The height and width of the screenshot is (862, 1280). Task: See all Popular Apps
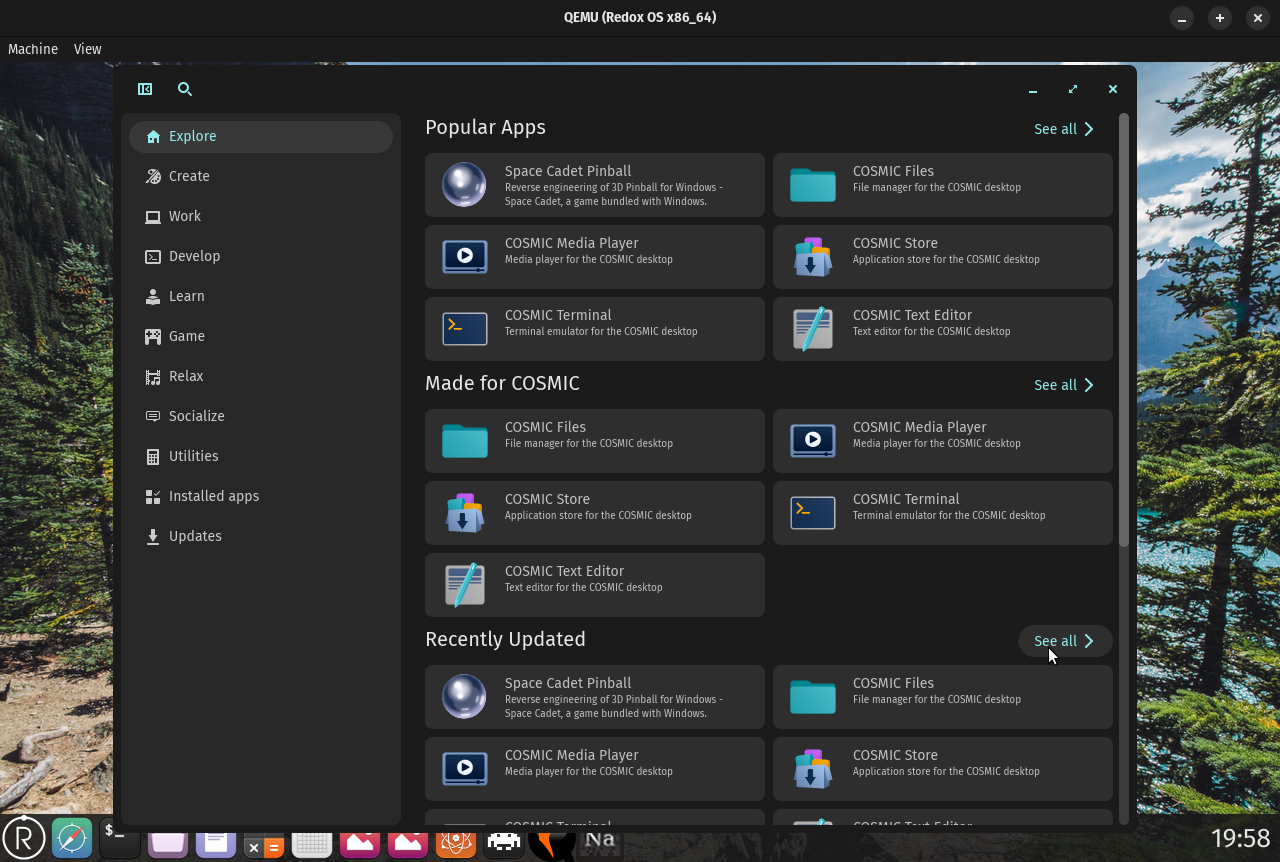click(x=1065, y=129)
